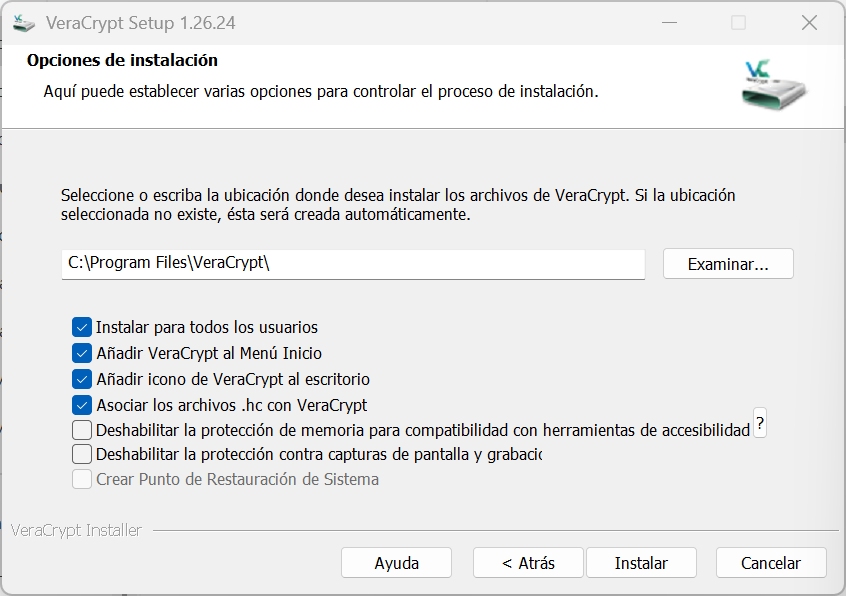Click the installation path text field
Screen dimensions: 846x596
tap(352, 264)
